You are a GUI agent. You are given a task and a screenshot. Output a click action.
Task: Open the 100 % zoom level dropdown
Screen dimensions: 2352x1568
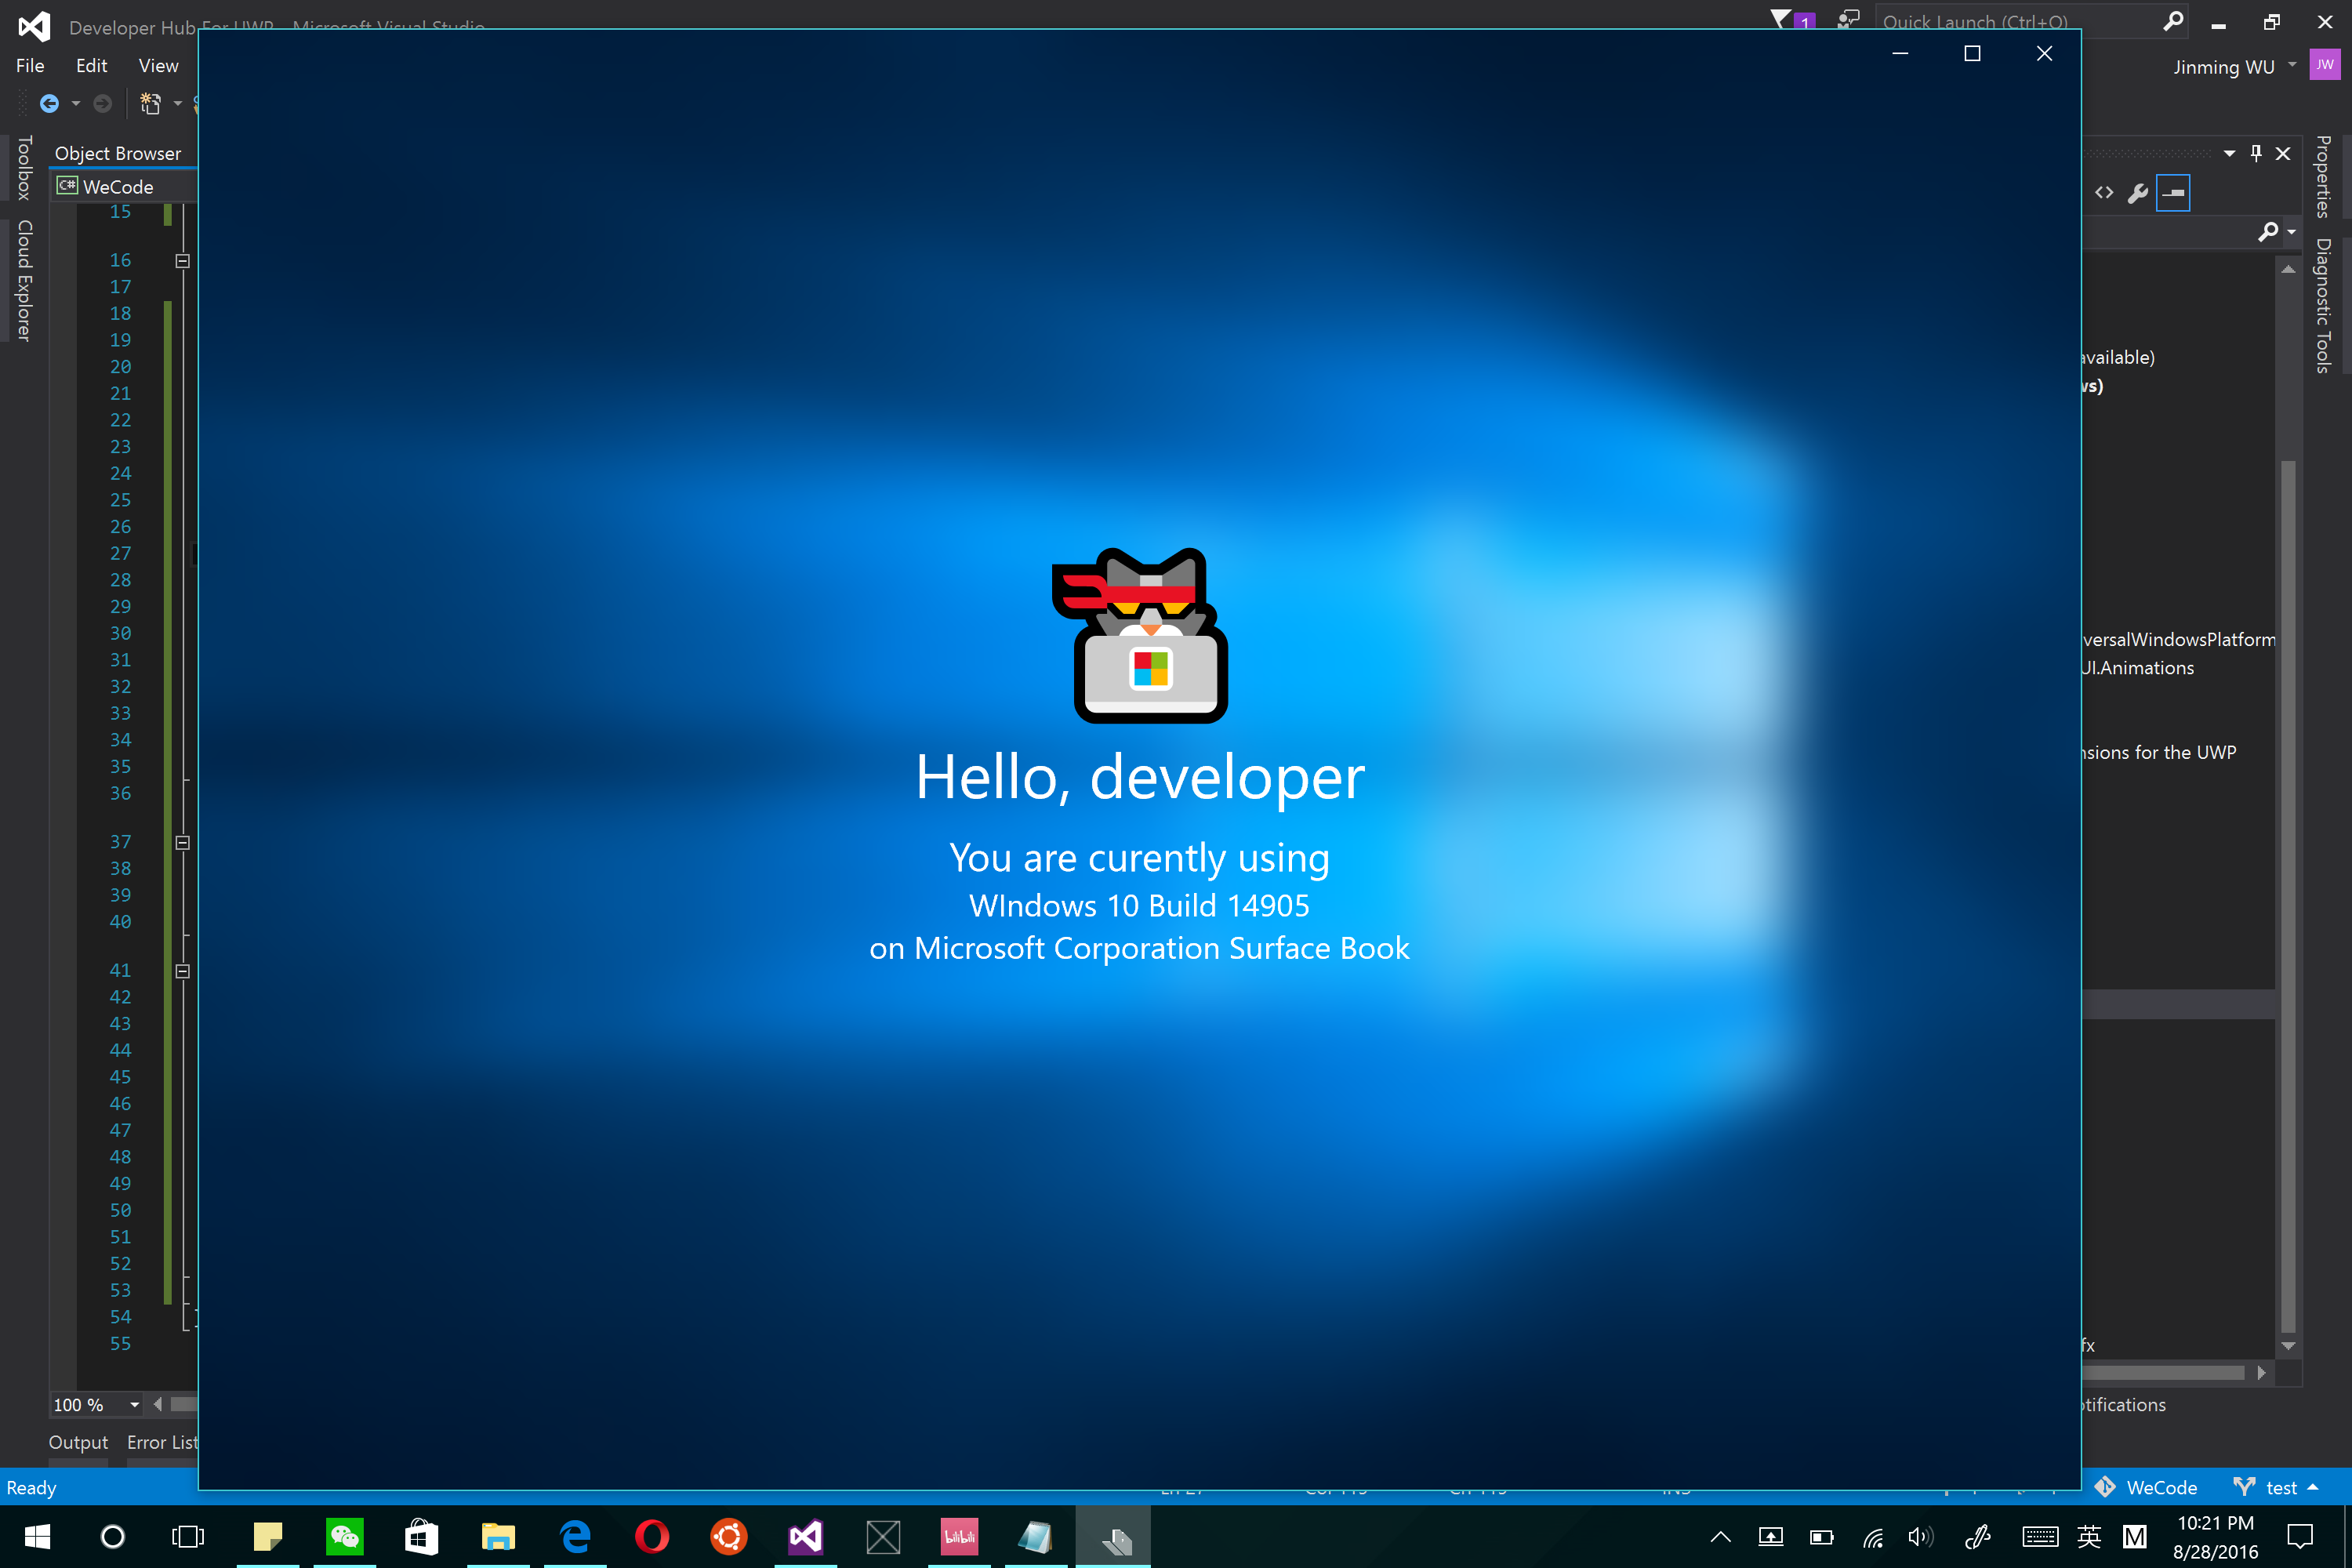point(134,1405)
